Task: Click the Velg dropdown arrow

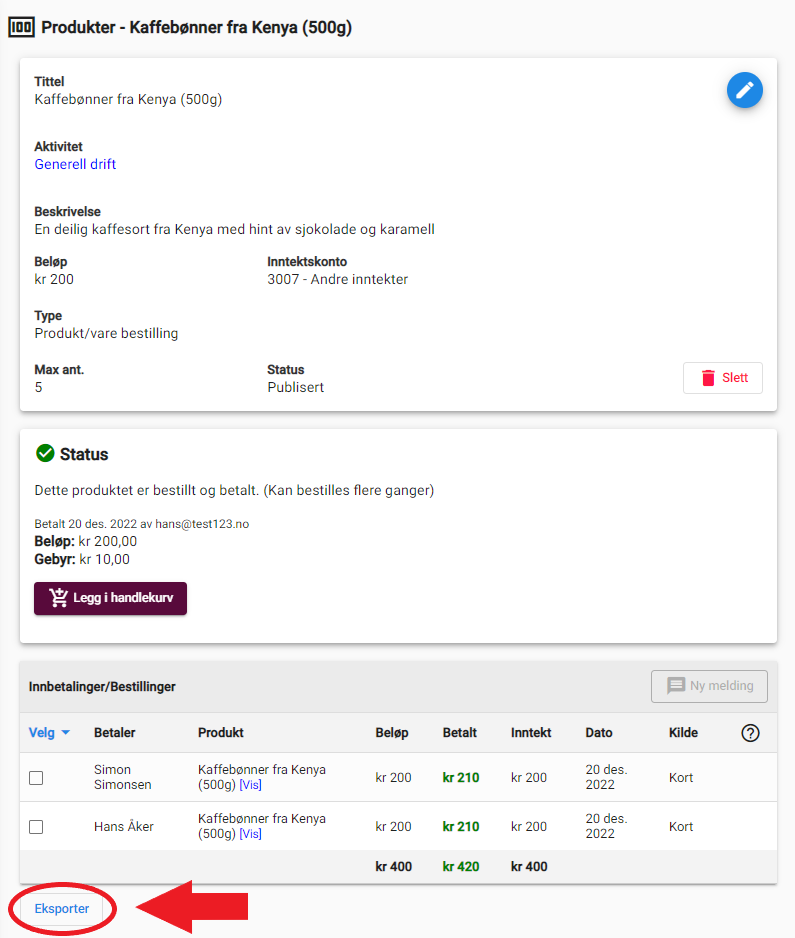Action: pyautogui.click(x=66, y=733)
